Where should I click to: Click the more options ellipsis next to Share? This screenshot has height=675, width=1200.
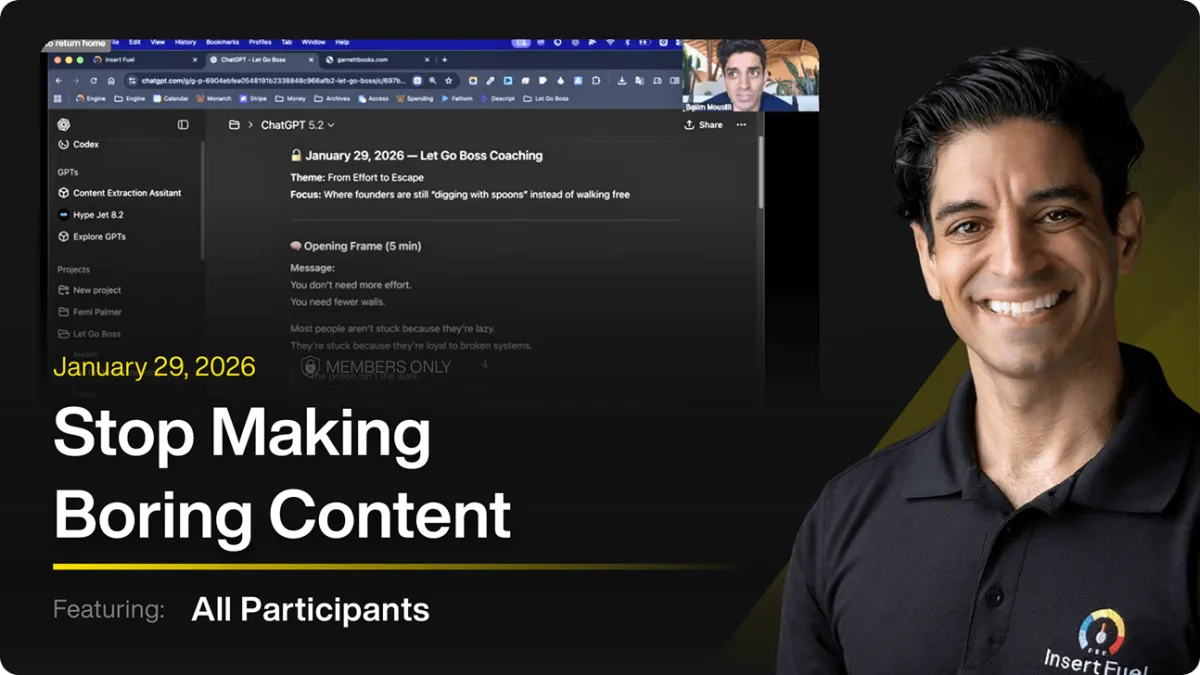[741, 124]
